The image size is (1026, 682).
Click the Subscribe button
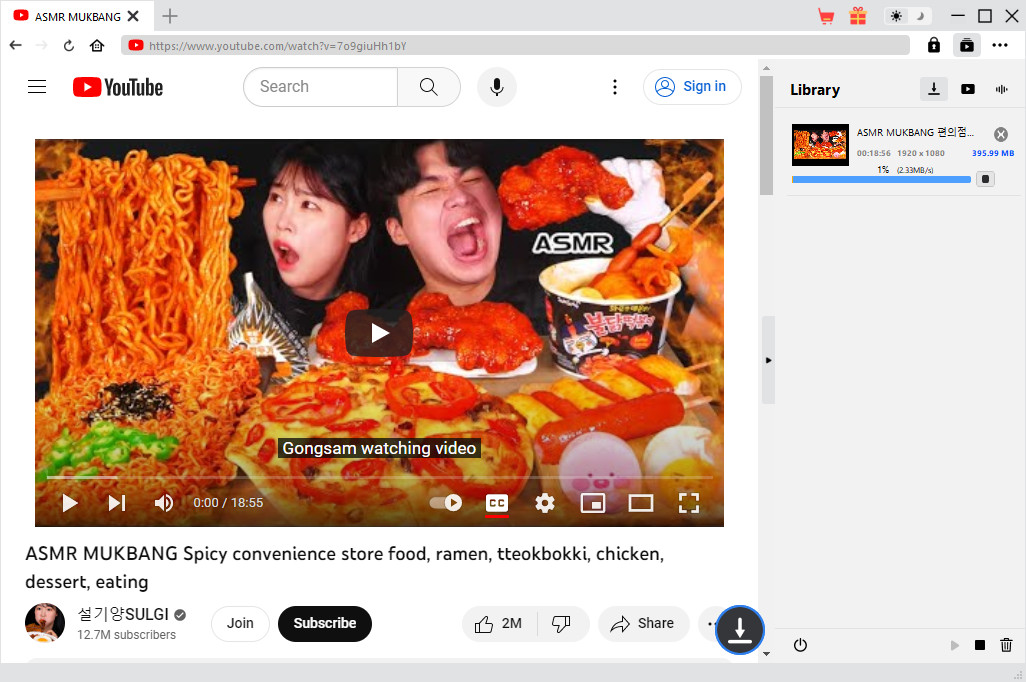(x=324, y=623)
